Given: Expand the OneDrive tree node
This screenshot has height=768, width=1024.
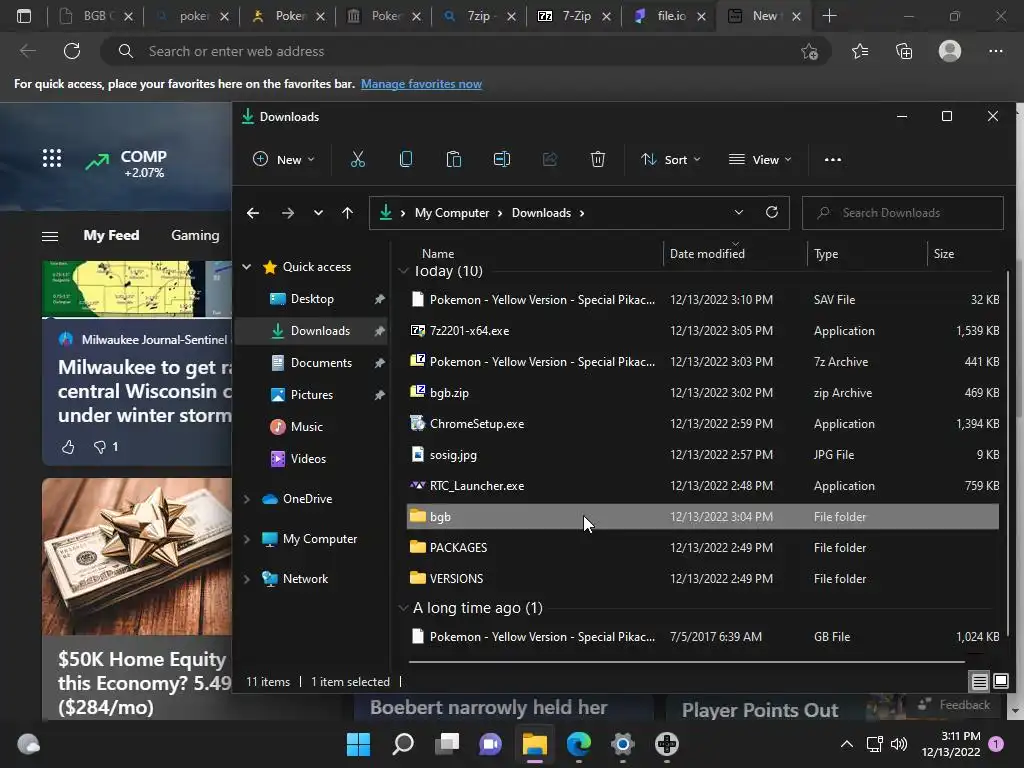Looking at the screenshot, I should (247, 499).
